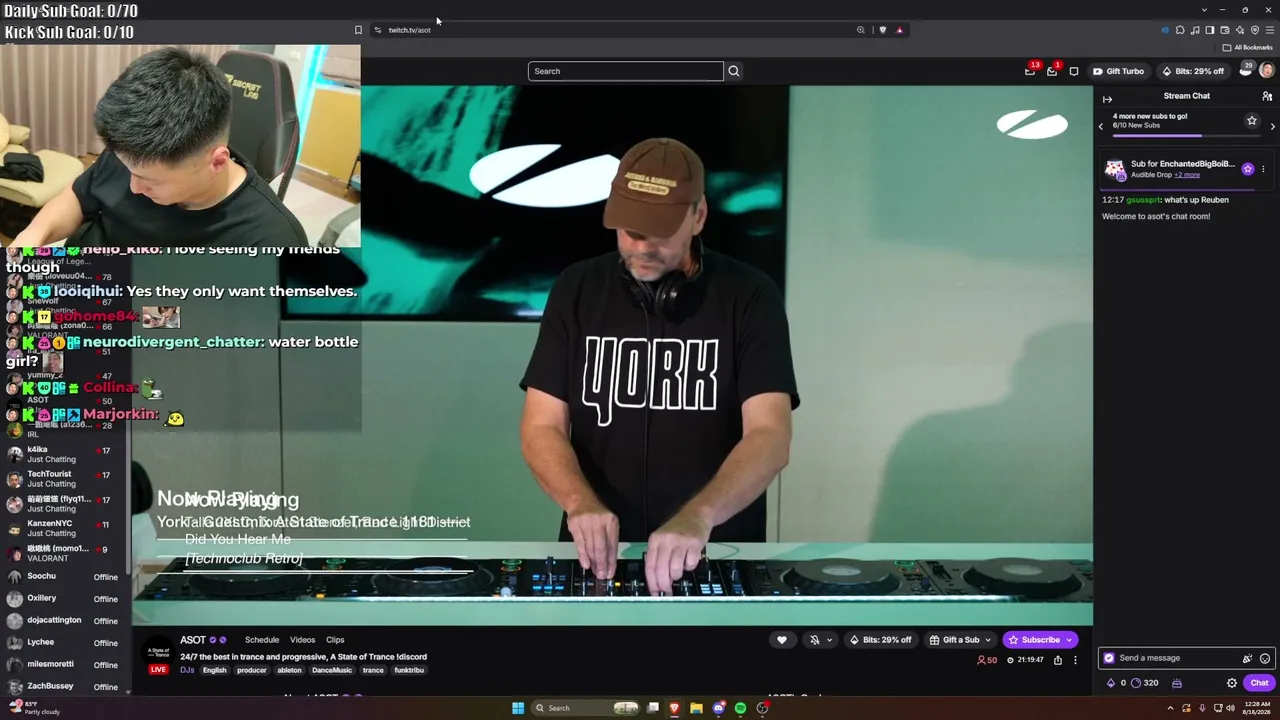Open the stream three-dot more menu

(1075, 660)
